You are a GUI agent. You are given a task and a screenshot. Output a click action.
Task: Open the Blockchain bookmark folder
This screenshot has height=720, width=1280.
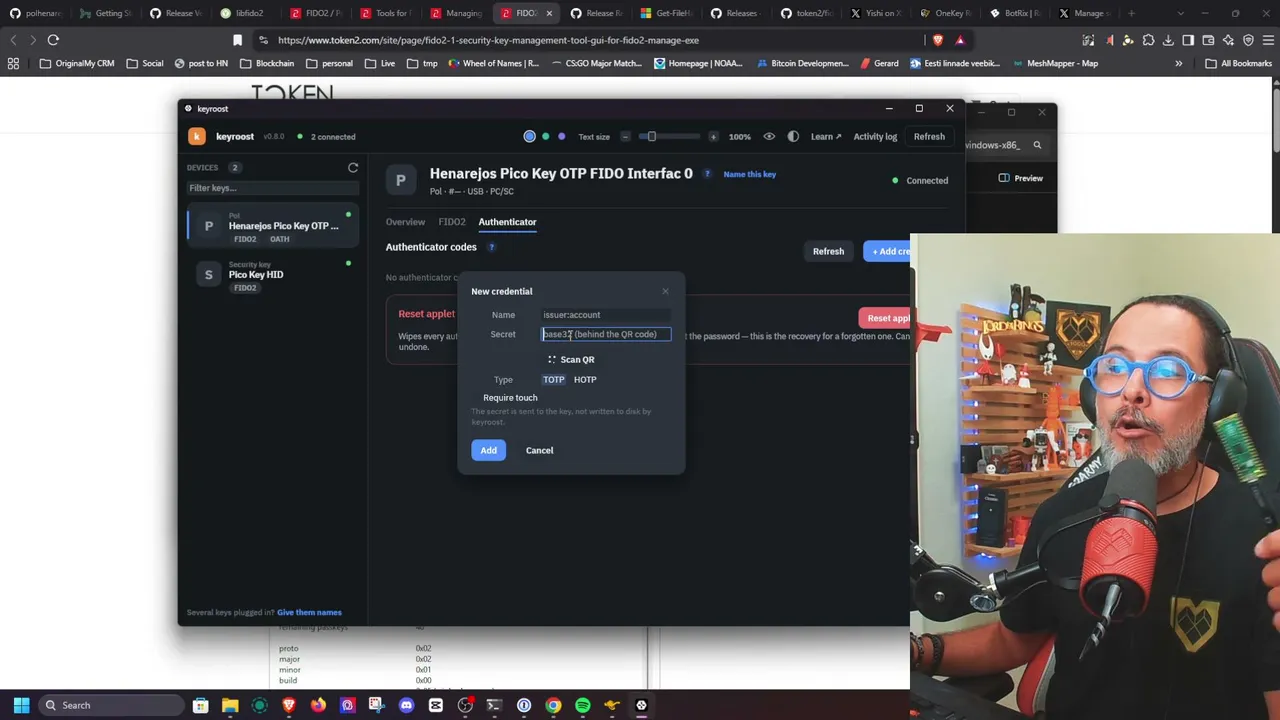[x=265, y=63]
